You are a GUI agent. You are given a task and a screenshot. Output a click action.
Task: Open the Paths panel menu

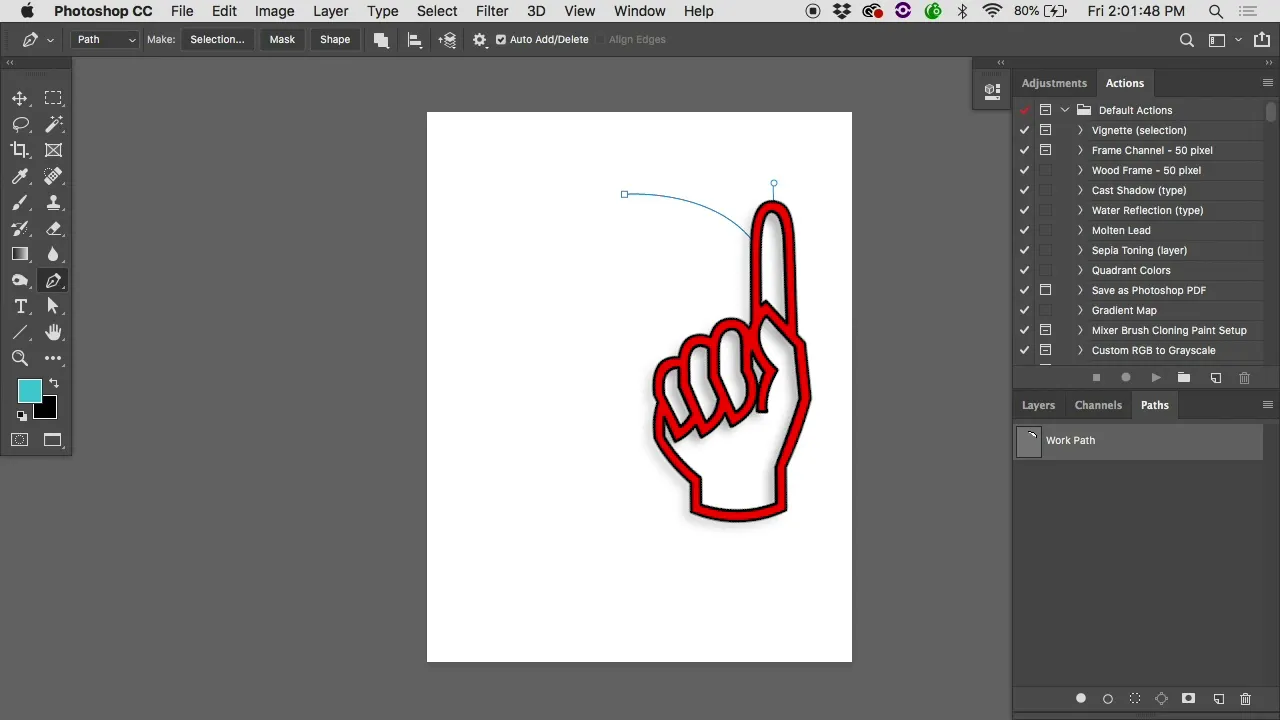click(1267, 405)
